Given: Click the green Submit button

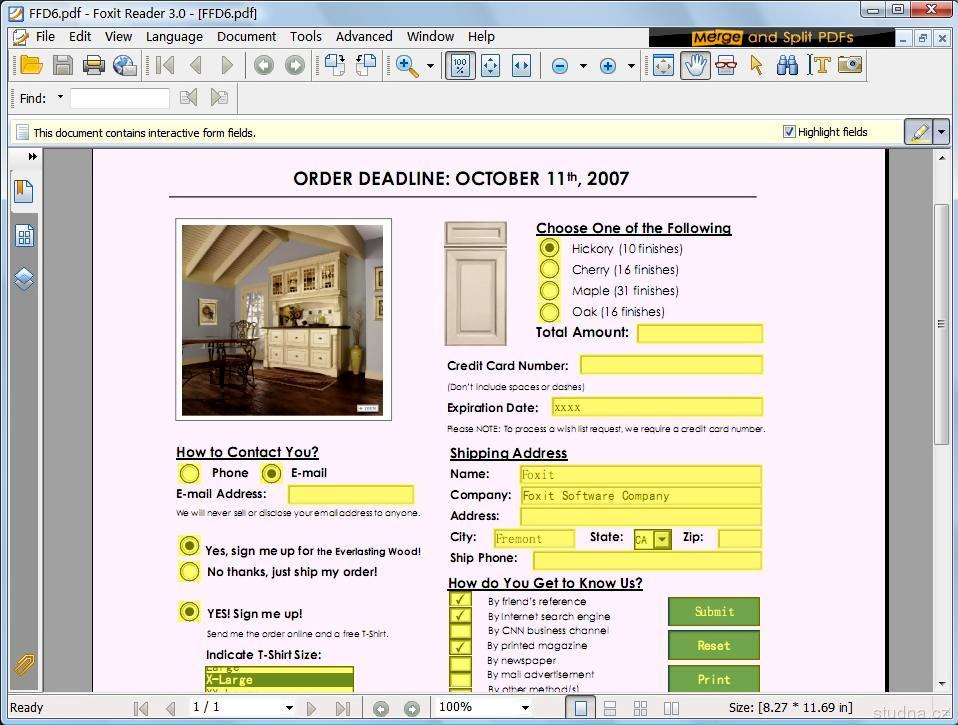Looking at the screenshot, I should point(714,611).
